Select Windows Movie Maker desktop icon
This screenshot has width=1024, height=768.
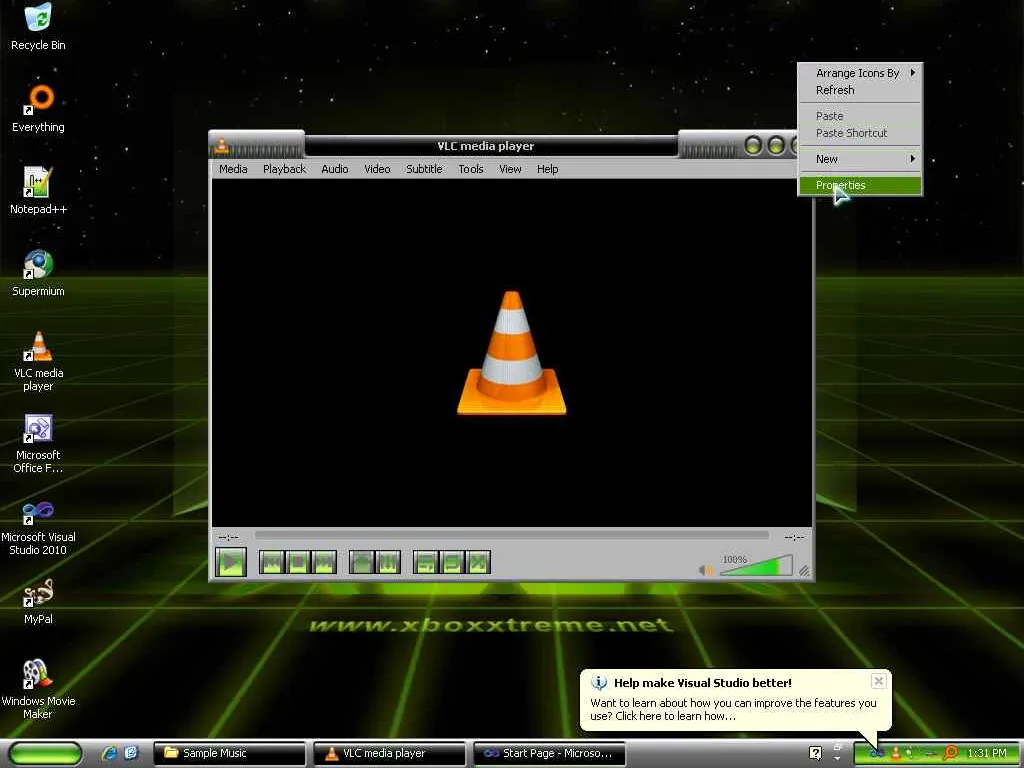[38, 689]
